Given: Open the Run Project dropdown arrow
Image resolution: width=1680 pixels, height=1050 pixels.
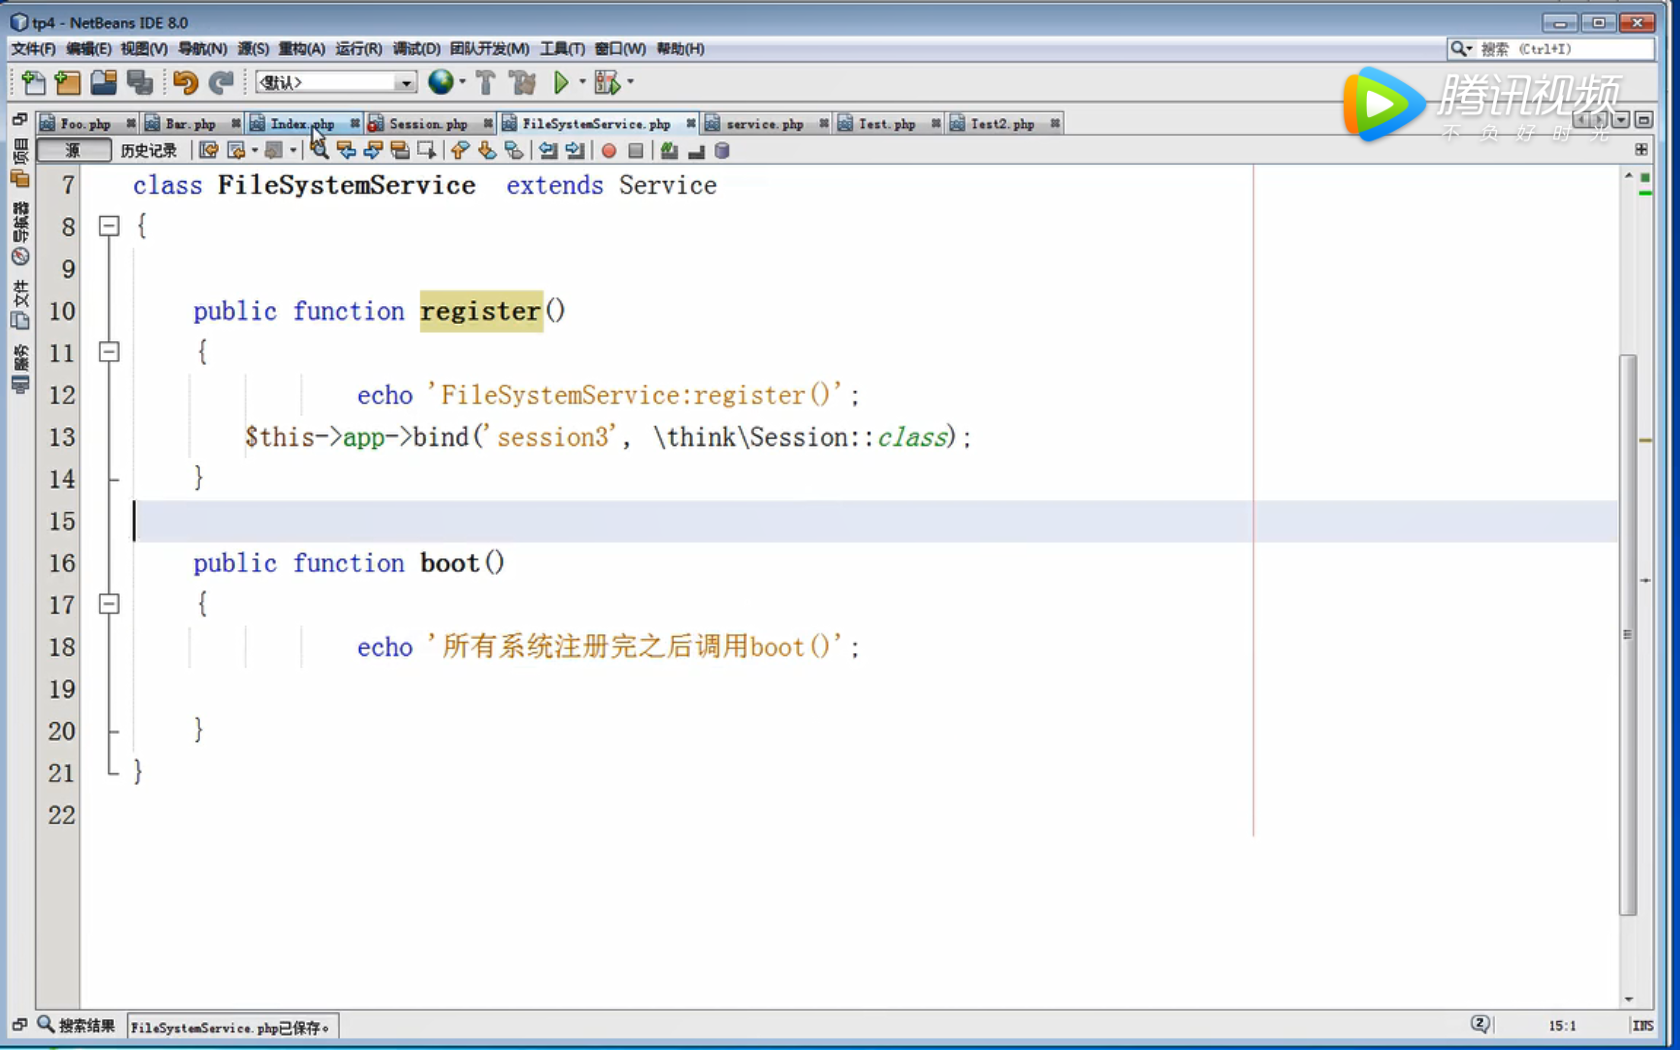Looking at the screenshot, I should point(582,82).
